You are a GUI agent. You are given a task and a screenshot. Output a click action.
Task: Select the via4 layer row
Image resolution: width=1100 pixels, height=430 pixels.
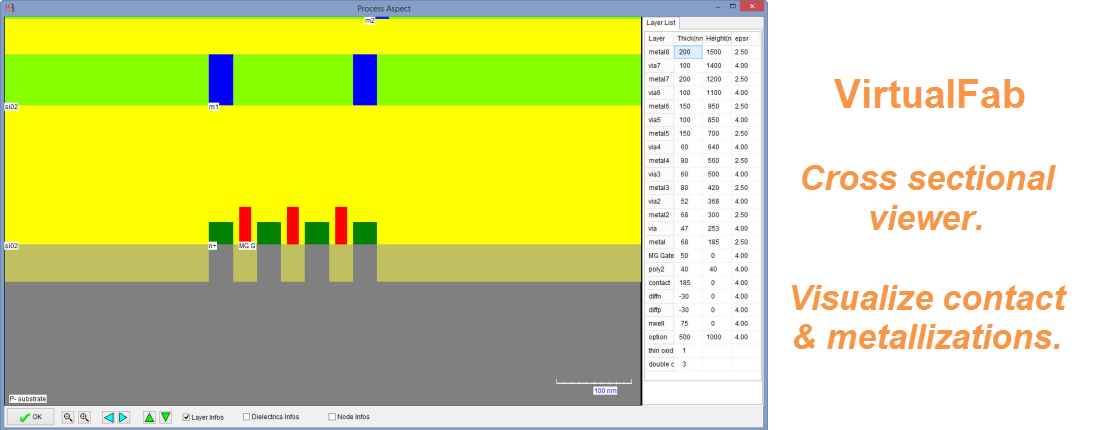pyautogui.click(x=703, y=147)
